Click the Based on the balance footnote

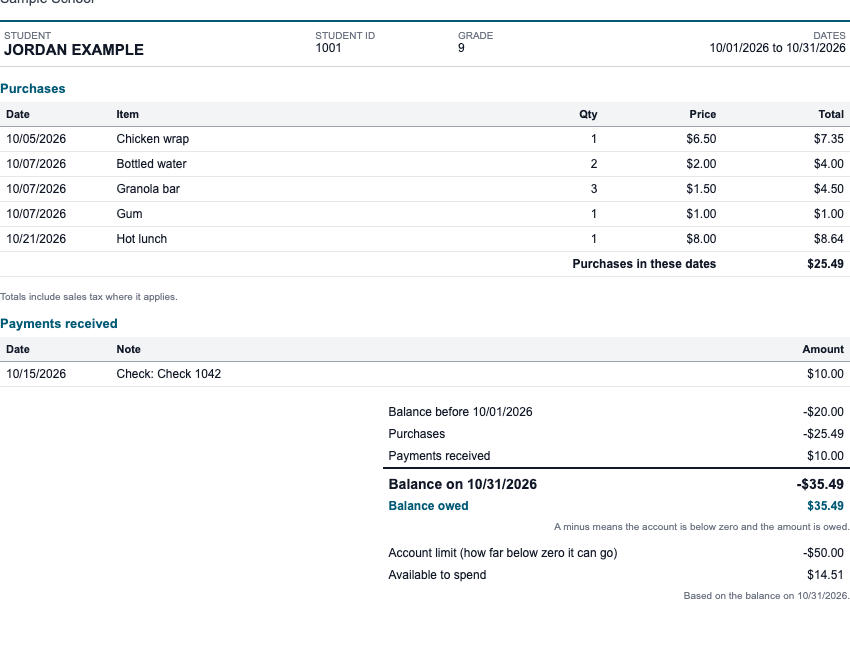(766, 595)
